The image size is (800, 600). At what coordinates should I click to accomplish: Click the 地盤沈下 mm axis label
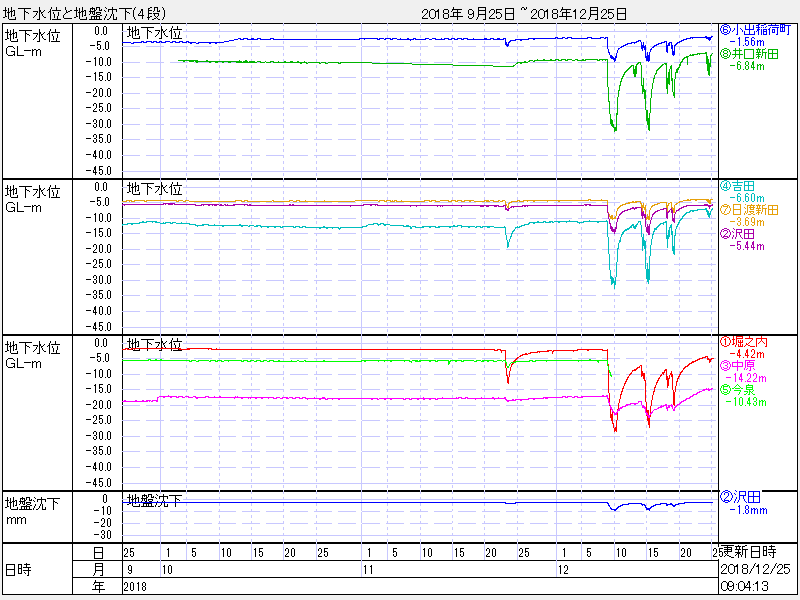pyautogui.click(x=34, y=512)
